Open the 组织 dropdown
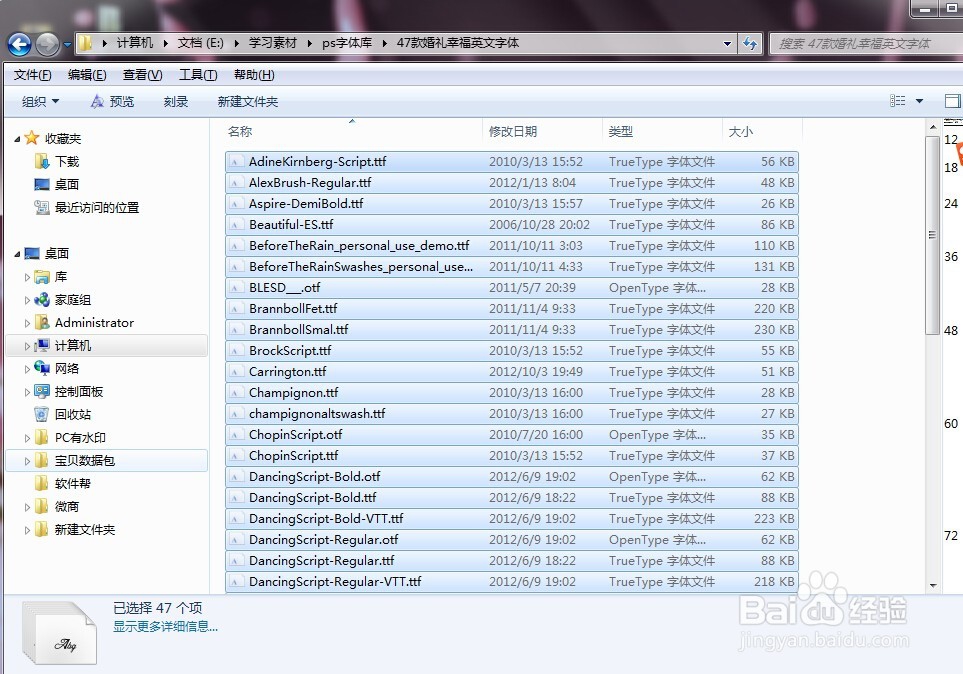963x674 pixels. (39, 100)
